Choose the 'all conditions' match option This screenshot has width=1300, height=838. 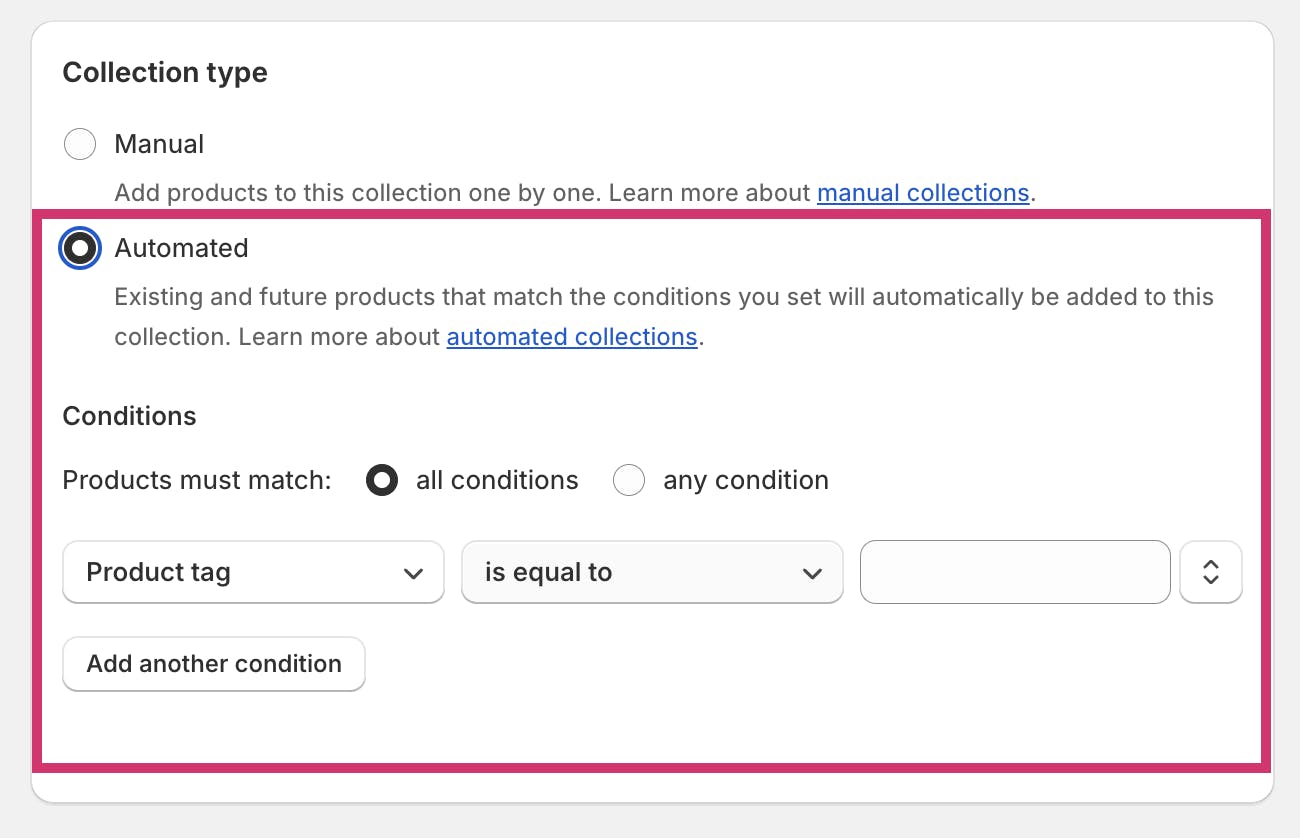point(382,481)
